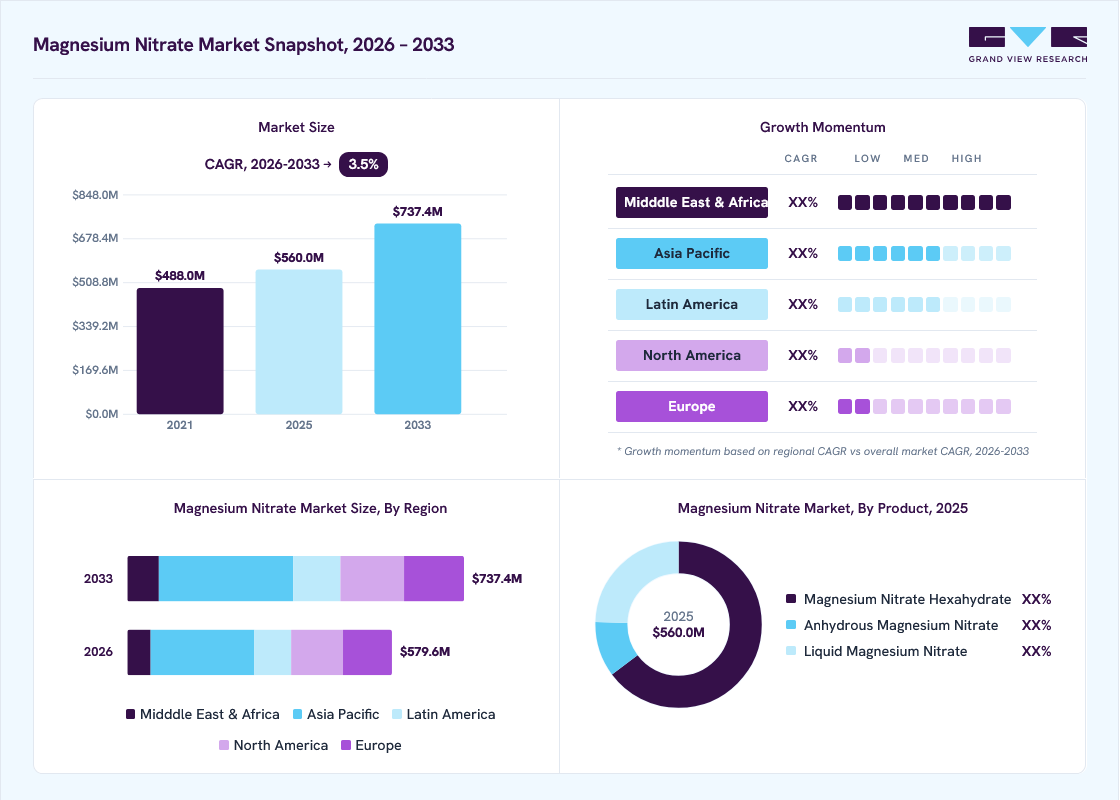Click Anhydrous Magnesium Nitrate legend entry
Screen dimensions: 1120x800
point(919,625)
